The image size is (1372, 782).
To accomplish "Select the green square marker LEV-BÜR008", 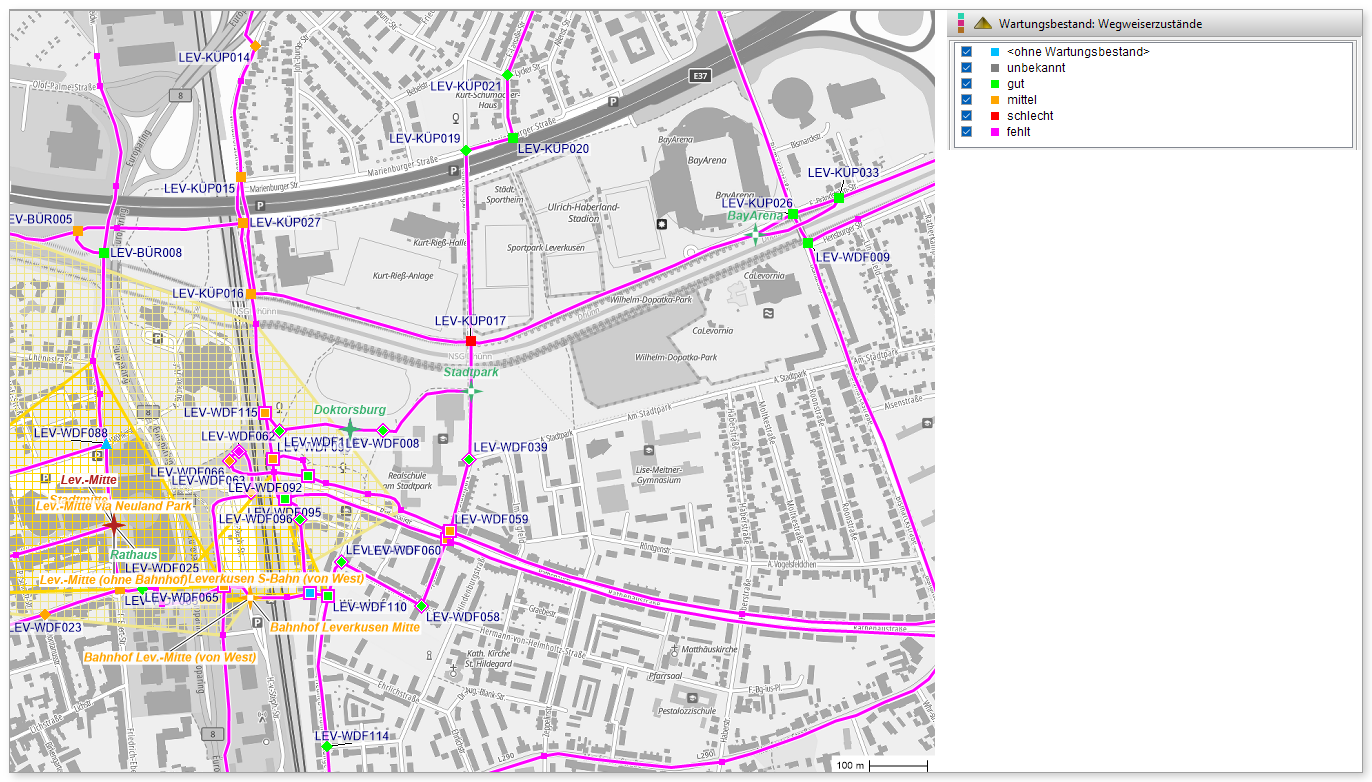I will tap(104, 252).
